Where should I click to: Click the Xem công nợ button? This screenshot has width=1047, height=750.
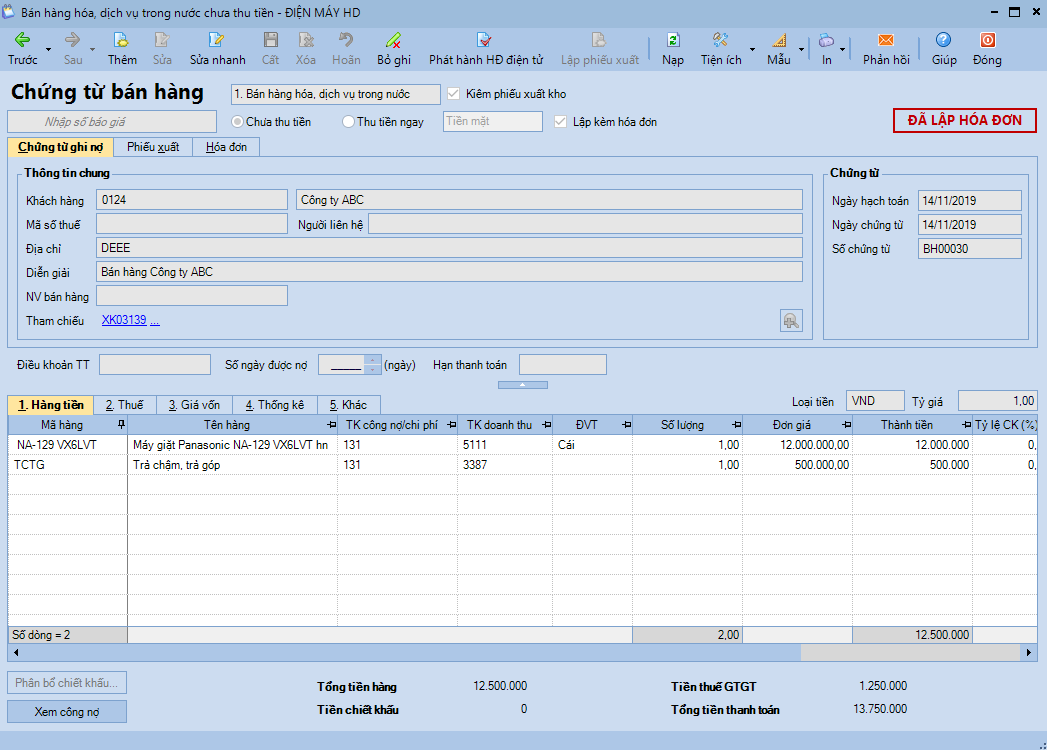(x=67, y=712)
